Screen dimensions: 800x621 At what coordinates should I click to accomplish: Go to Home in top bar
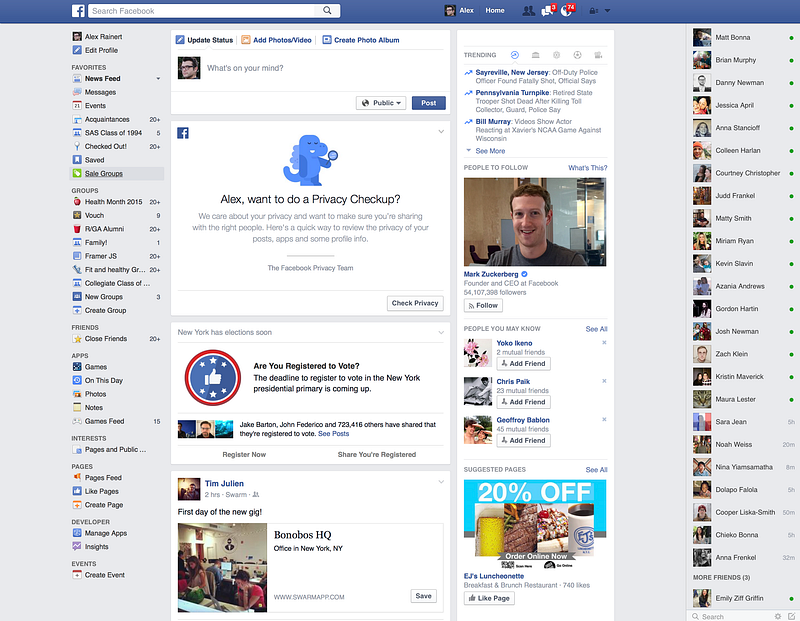pyautogui.click(x=495, y=11)
